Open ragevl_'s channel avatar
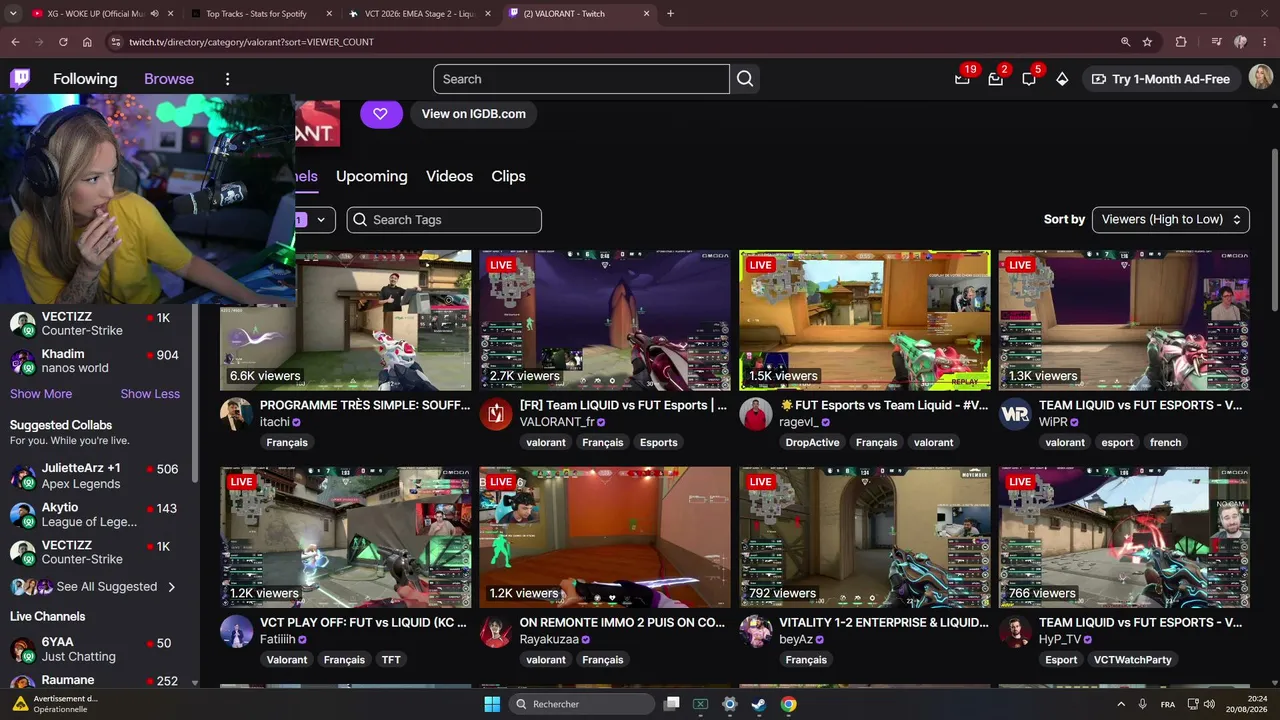The width and height of the screenshot is (1280, 720). click(756, 414)
